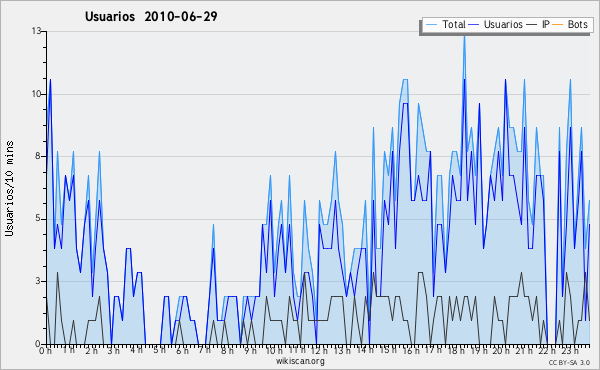Select the 'Usuarios' legend entry
Image resolution: width=600 pixels, height=370 pixels.
pyautogui.click(x=503, y=24)
